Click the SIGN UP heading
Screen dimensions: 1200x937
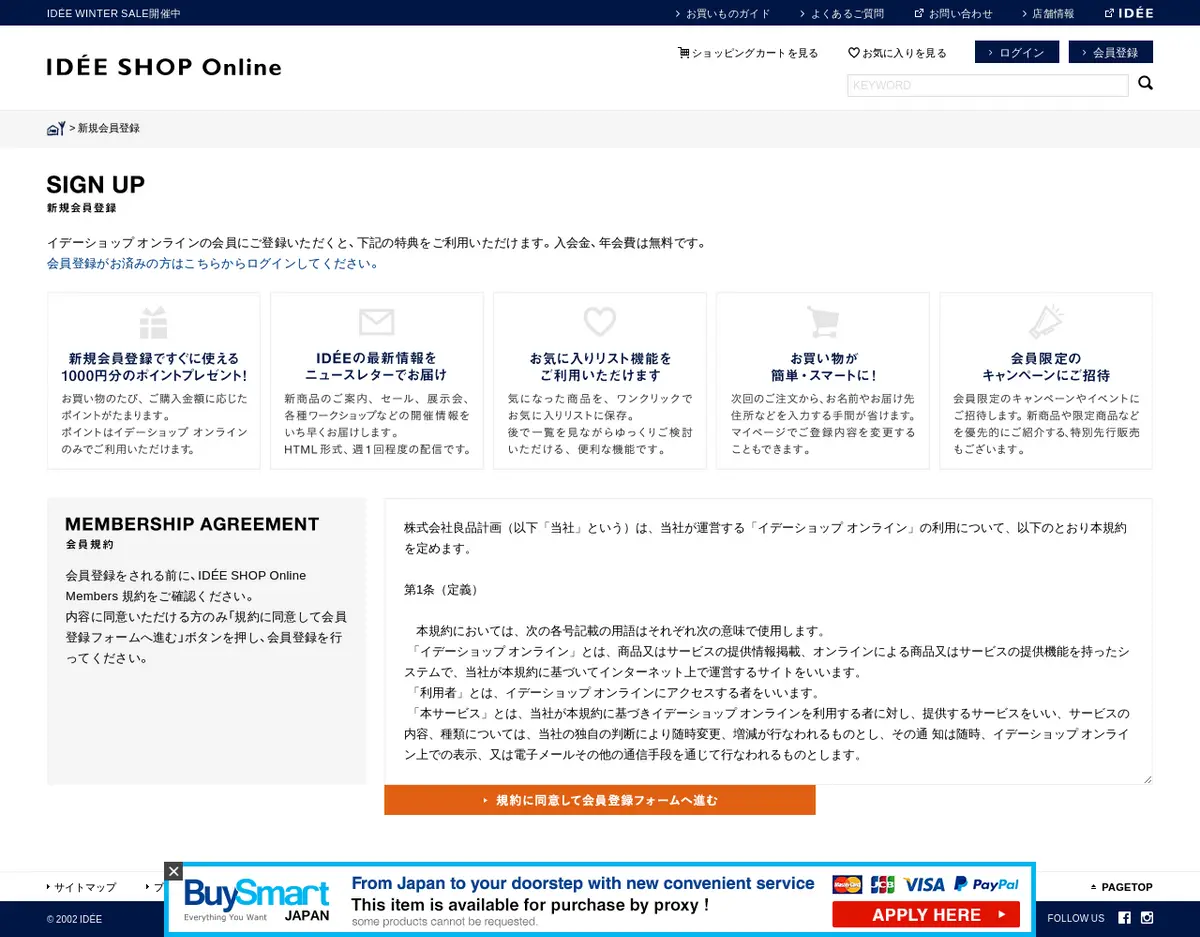(x=96, y=184)
